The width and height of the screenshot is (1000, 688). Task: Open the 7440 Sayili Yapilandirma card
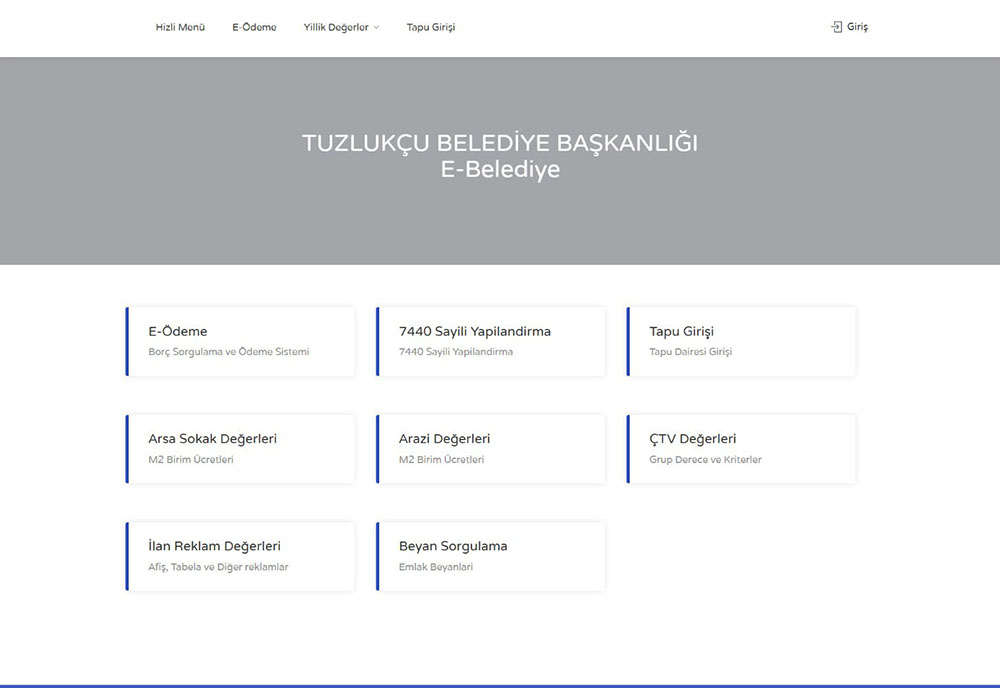(490, 341)
